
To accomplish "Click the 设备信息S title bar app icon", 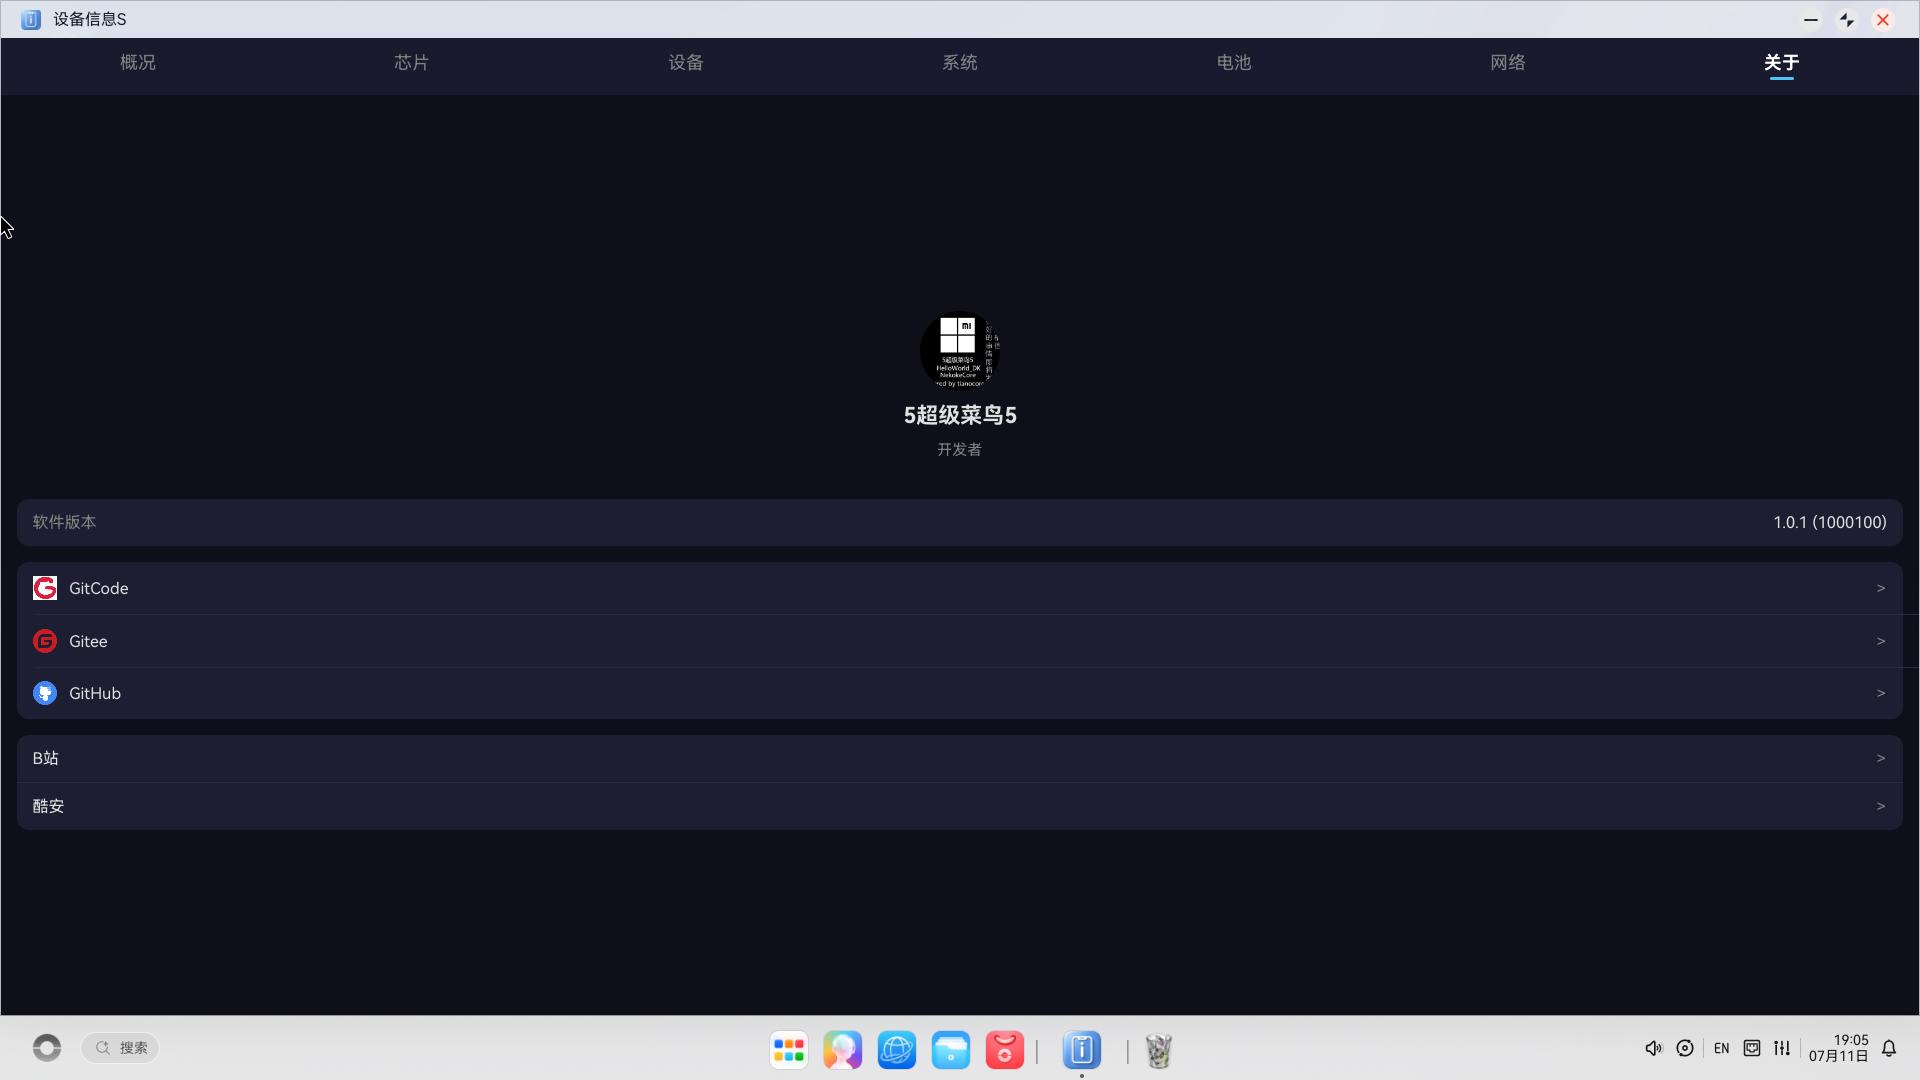I will click(31, 19).
